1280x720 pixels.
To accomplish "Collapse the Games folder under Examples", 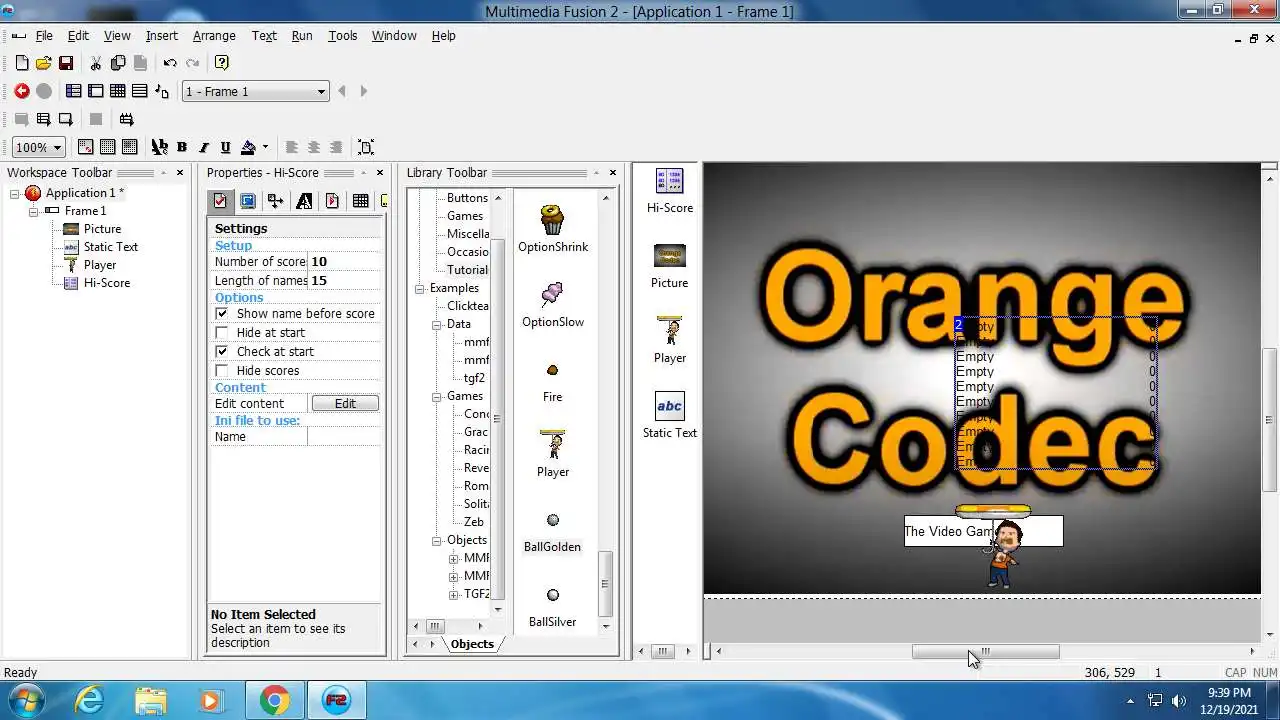I will coord(436,396).
